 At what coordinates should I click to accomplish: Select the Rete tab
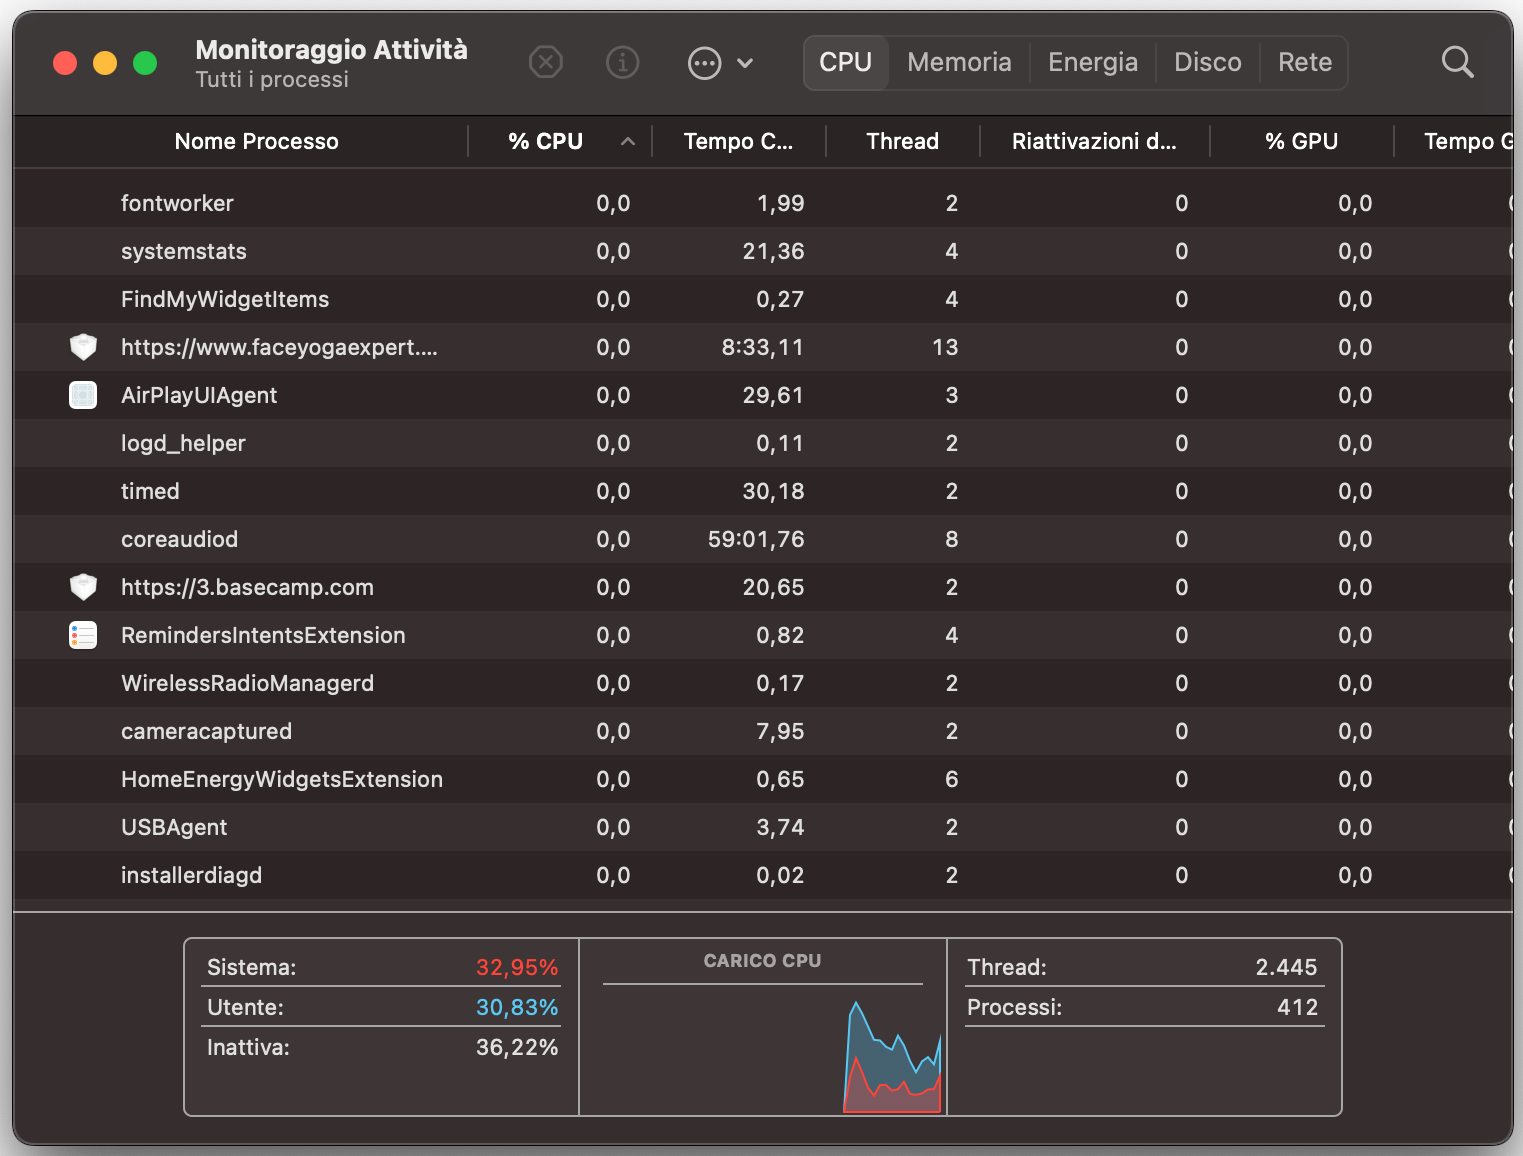click(1304, 63)
